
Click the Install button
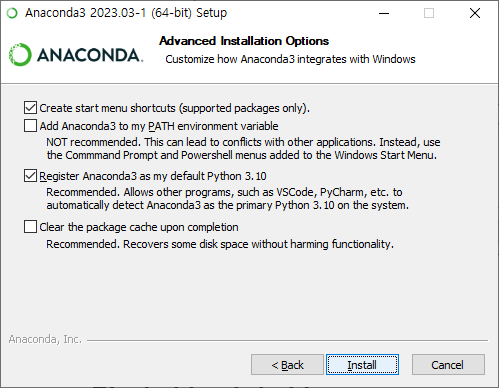(362, 365)
